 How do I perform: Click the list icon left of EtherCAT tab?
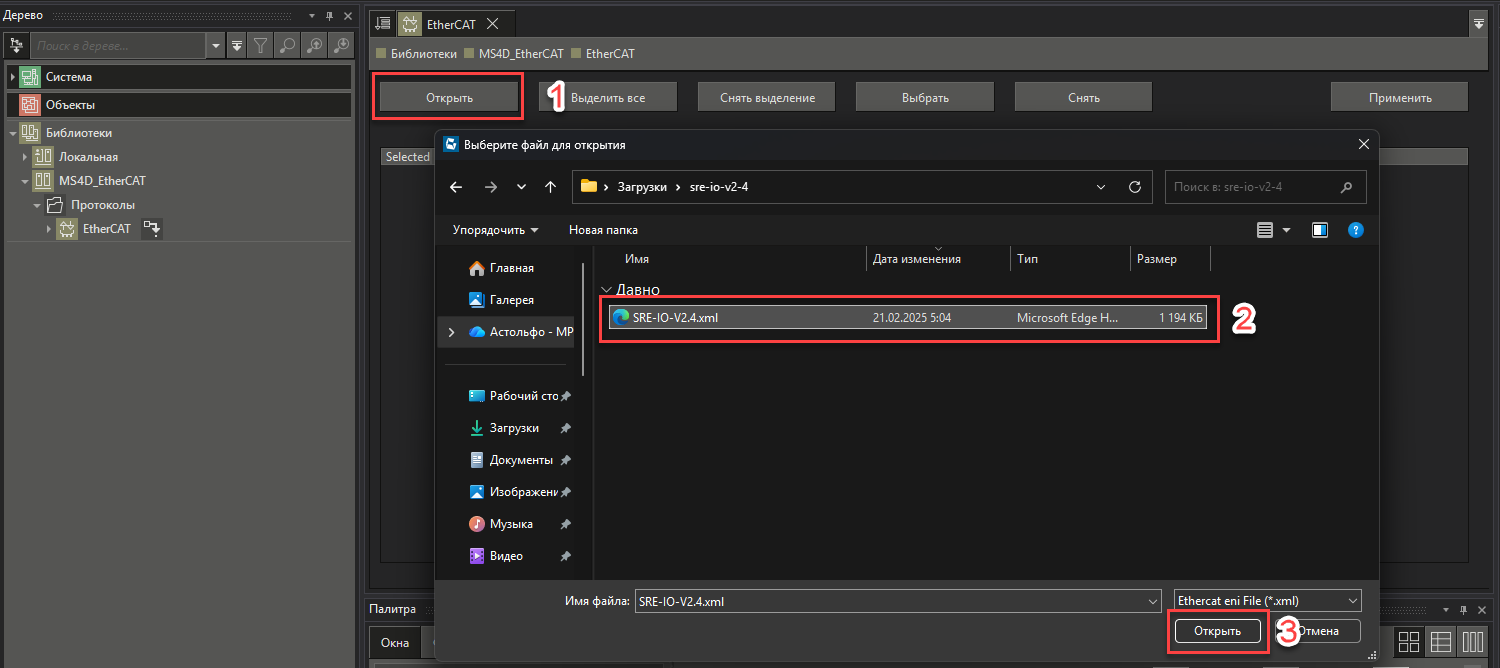point(383,24)
